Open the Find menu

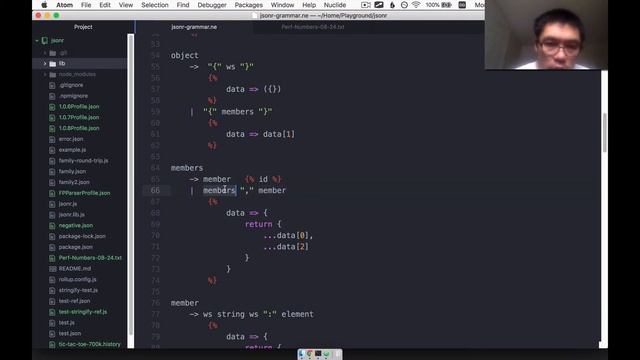(x=183, y=5)
